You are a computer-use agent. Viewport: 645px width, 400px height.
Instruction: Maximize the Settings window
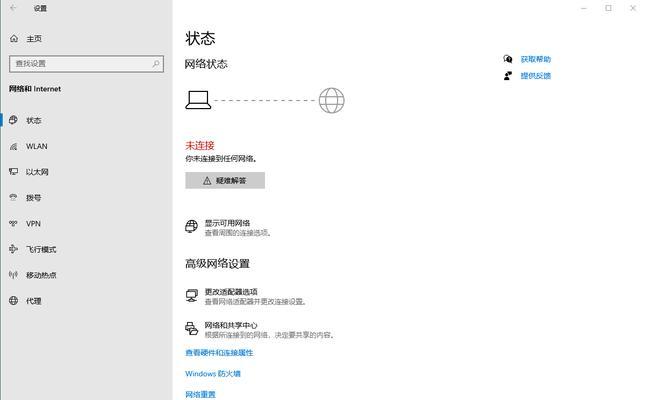608,8
